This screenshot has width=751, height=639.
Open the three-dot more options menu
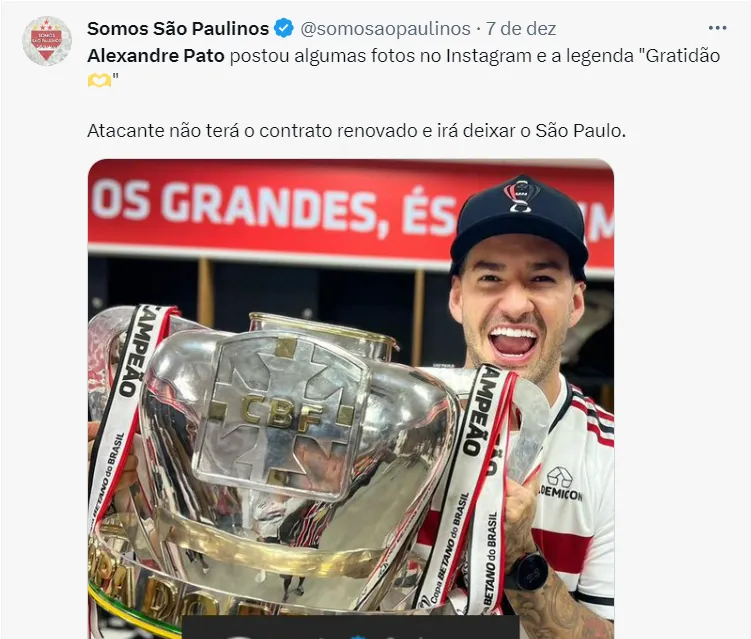[717, 28]
